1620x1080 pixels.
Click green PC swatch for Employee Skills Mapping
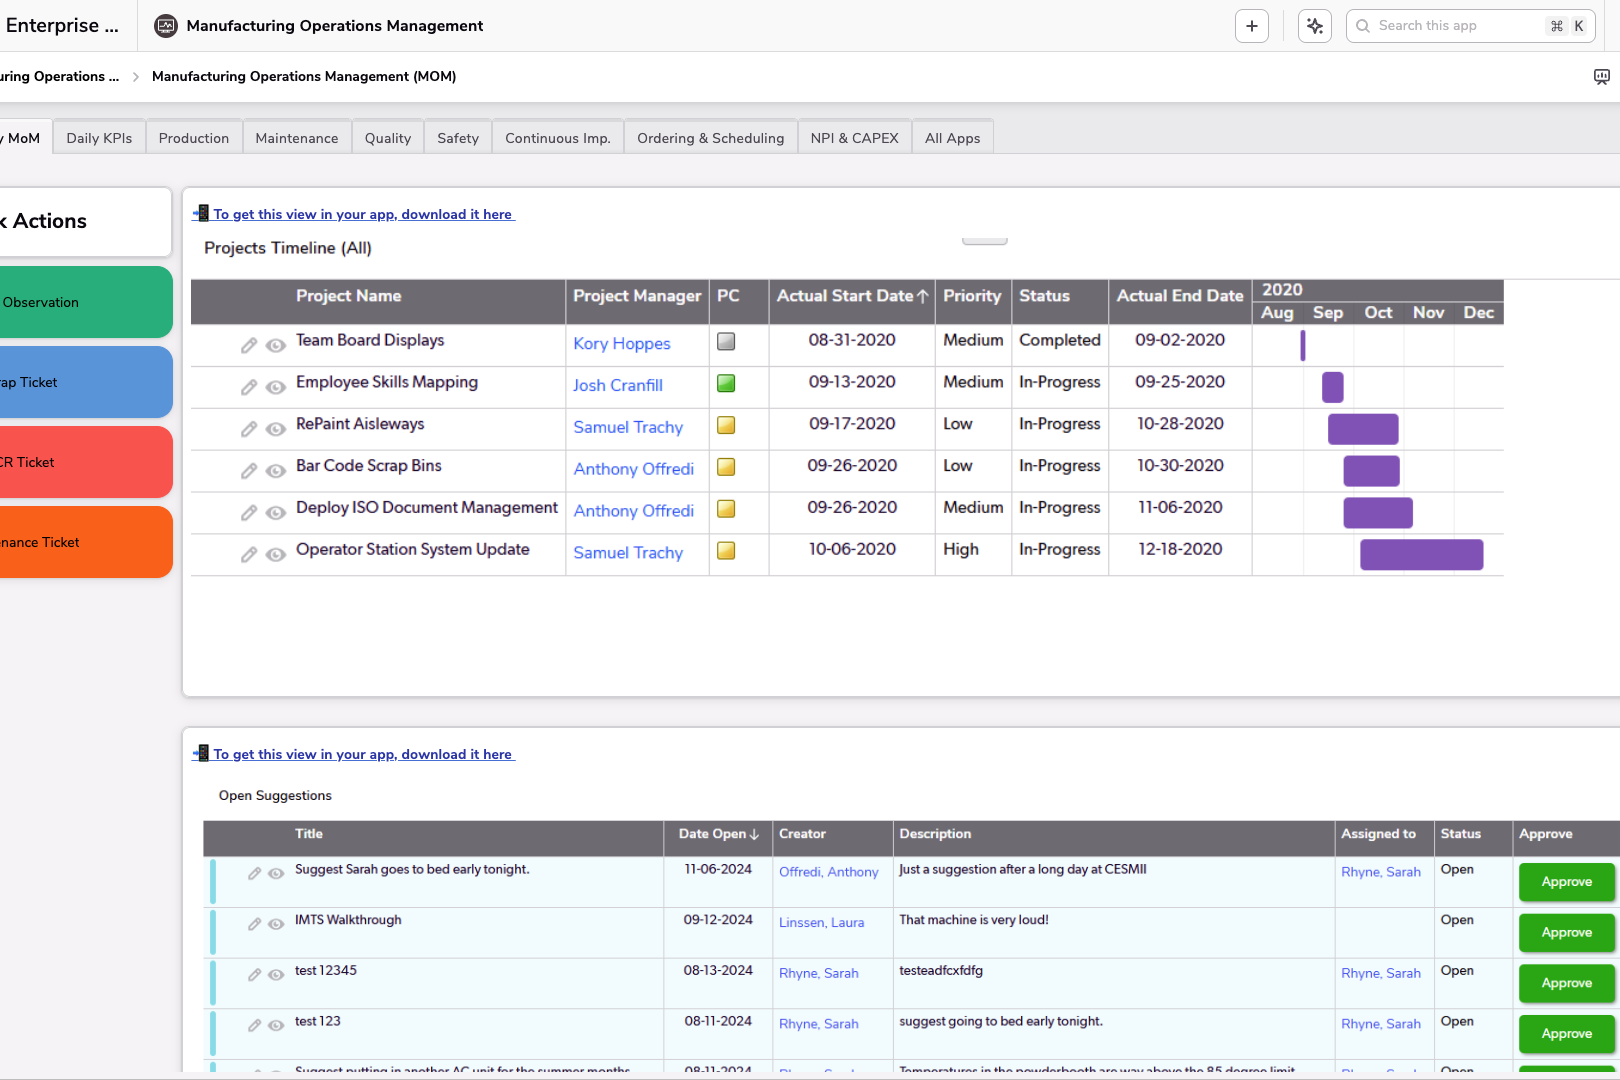pos(726,383)
